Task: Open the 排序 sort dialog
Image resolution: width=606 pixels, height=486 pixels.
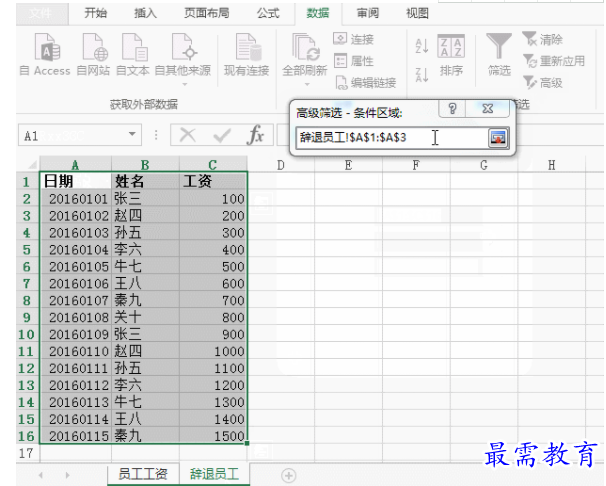Action: pyautogui.click(x=451, y=55)
